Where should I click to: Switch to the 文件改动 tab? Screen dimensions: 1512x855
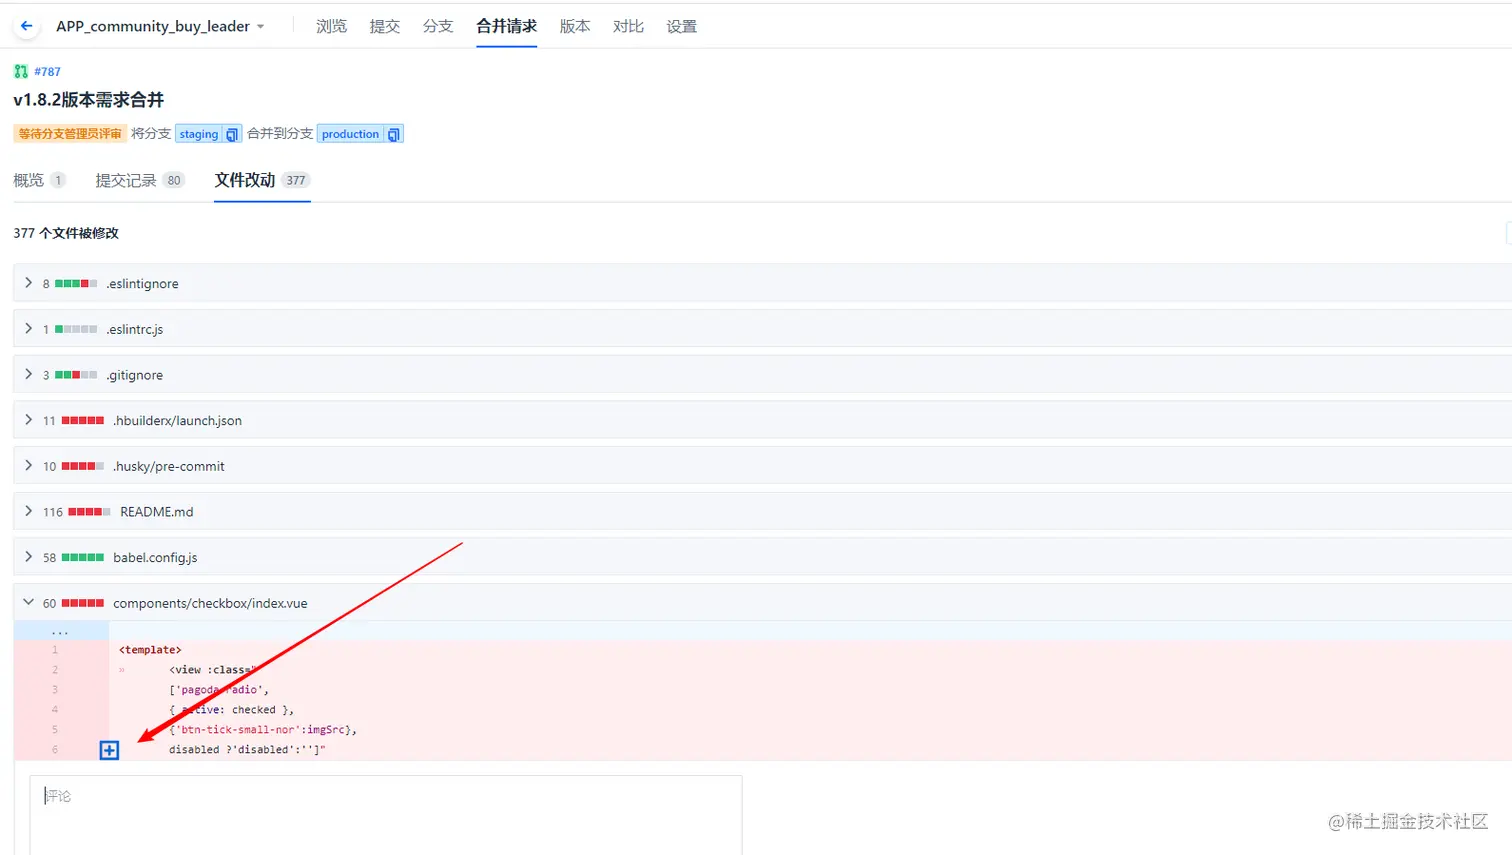tap(262, 180)
